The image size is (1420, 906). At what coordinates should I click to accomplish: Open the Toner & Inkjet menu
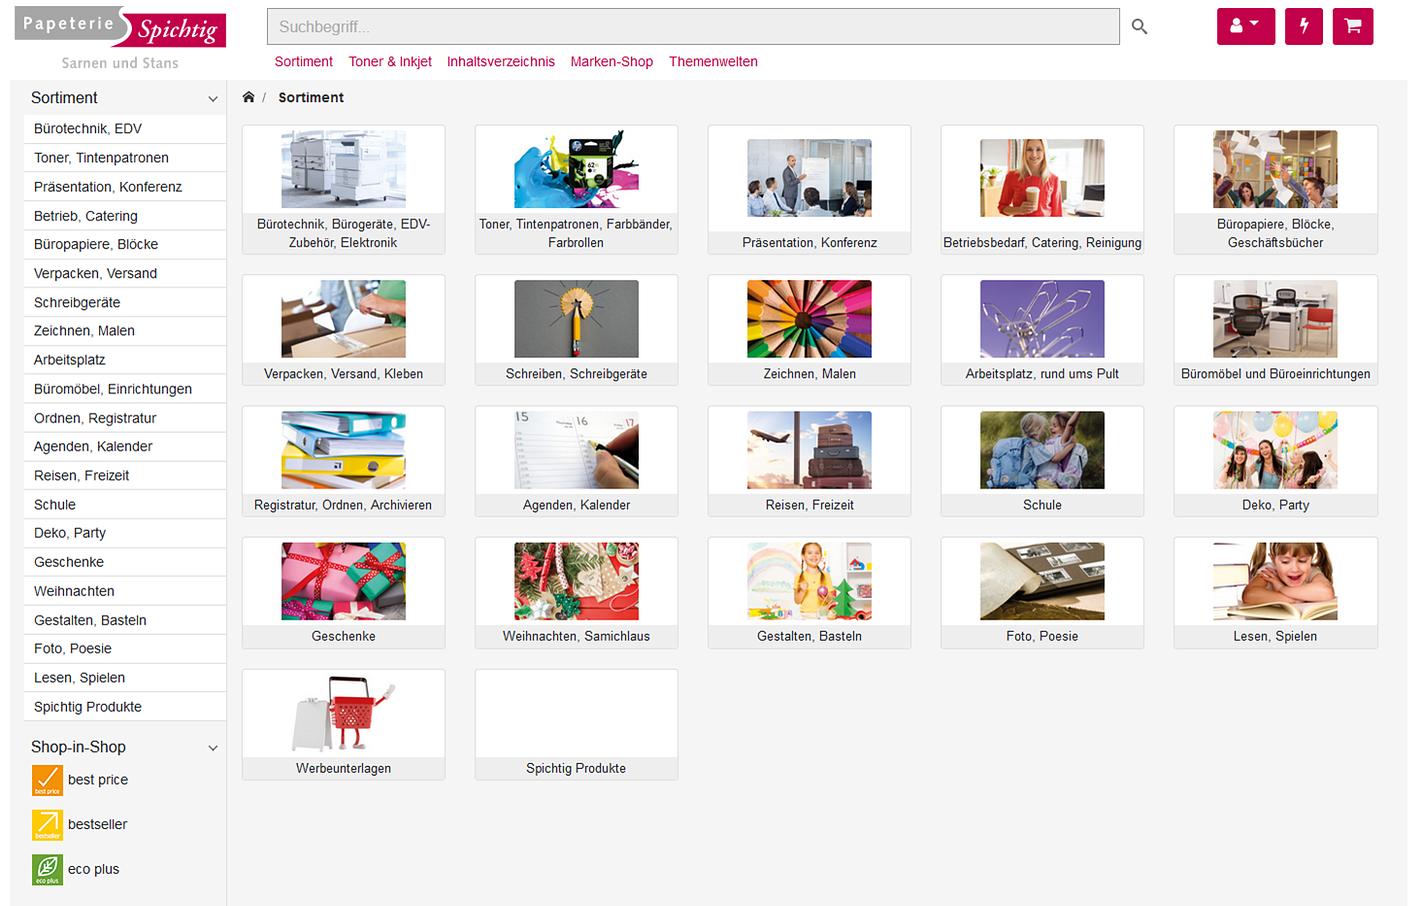tap(389, 62)
